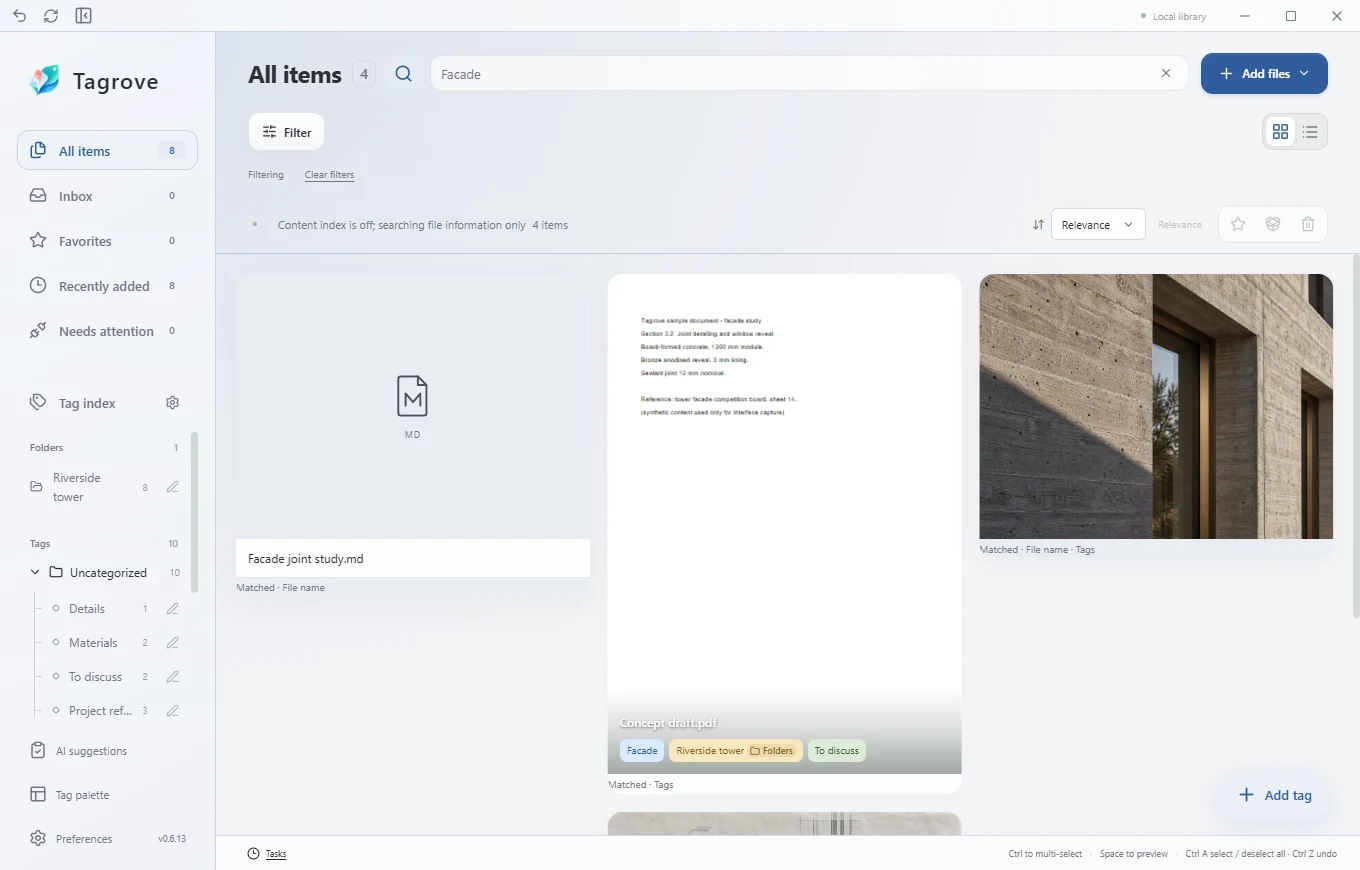This screenshot has width=1360, height=870.
Task: Open the Tag index
Action: [x=87, y=403]
